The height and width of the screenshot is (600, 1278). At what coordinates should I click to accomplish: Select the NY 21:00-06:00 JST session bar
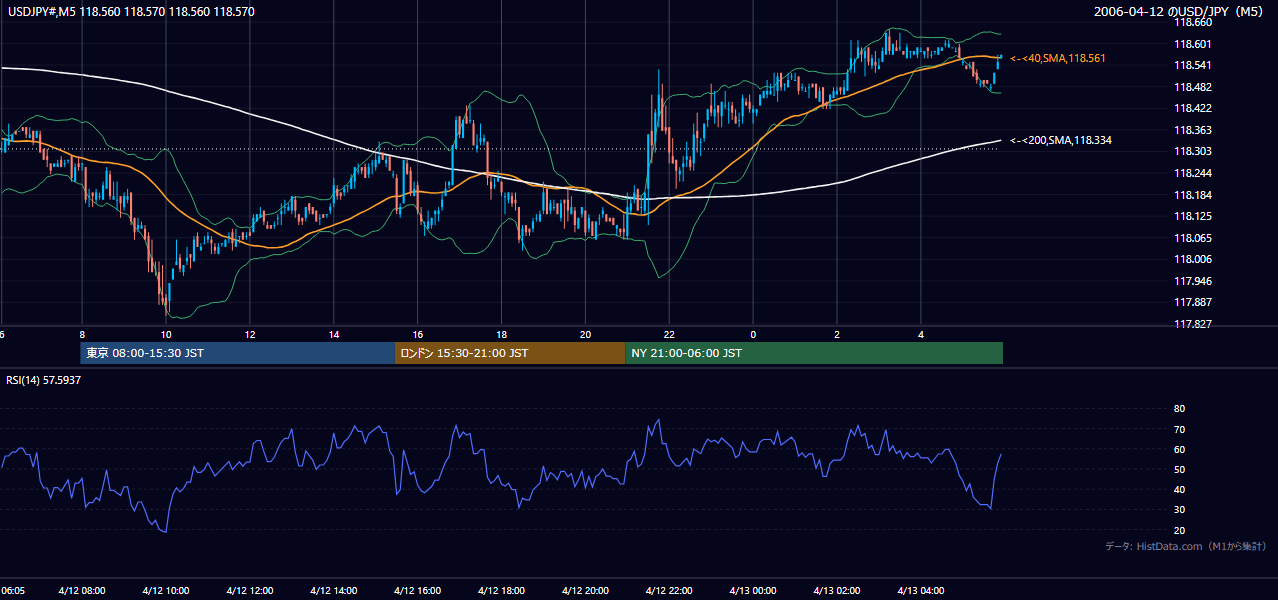pyautogui.click(x=814, y=353)
